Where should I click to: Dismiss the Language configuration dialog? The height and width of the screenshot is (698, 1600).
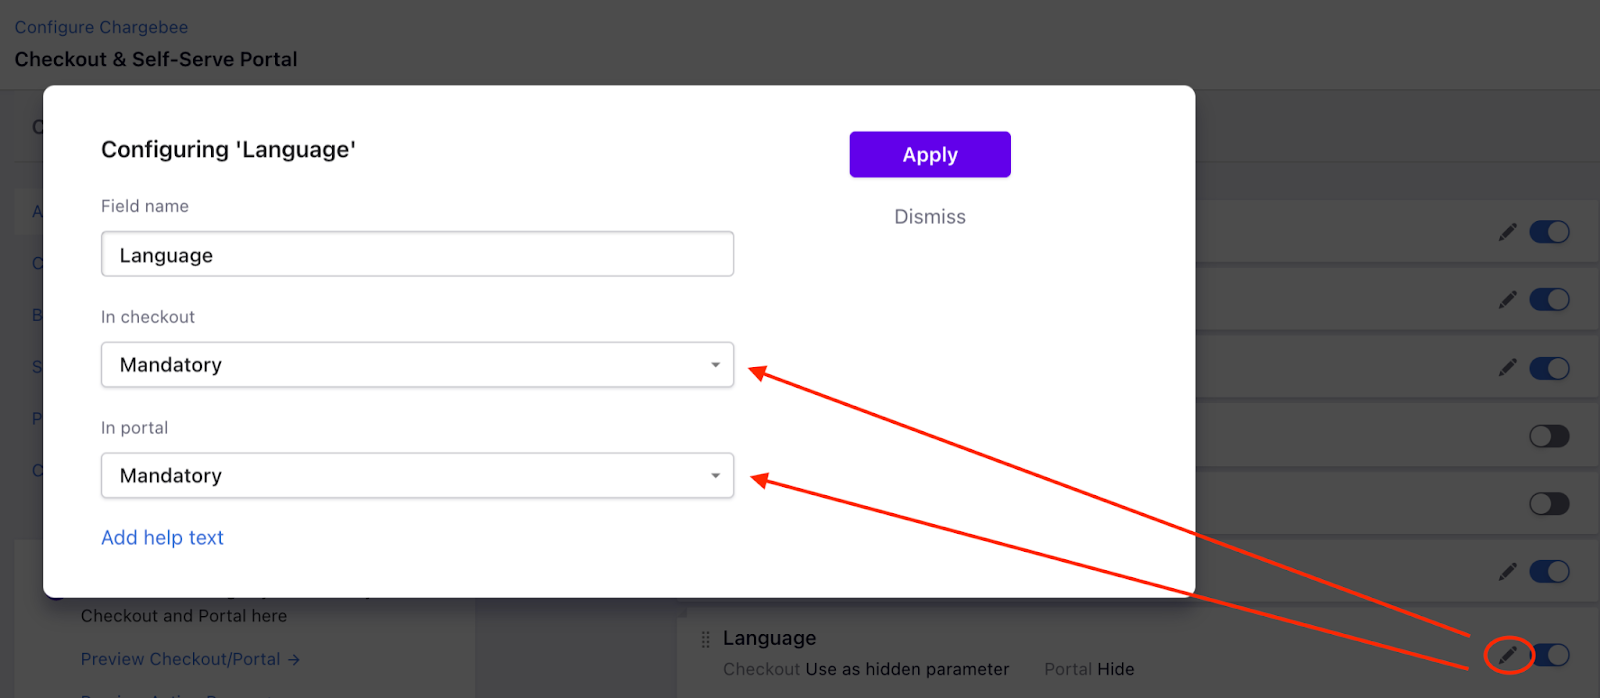(x=930, y=217)
